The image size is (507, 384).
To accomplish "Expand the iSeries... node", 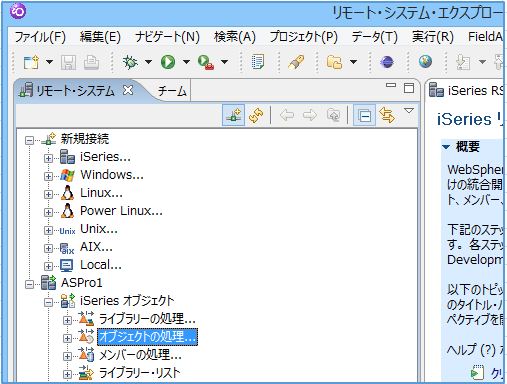I will point(48,158).
